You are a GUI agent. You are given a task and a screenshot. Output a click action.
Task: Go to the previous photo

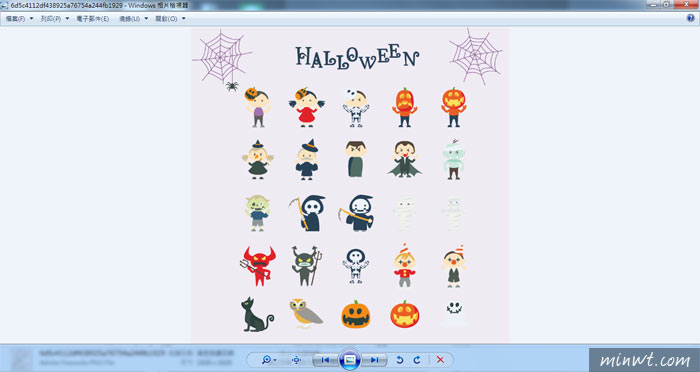(325, 360)
